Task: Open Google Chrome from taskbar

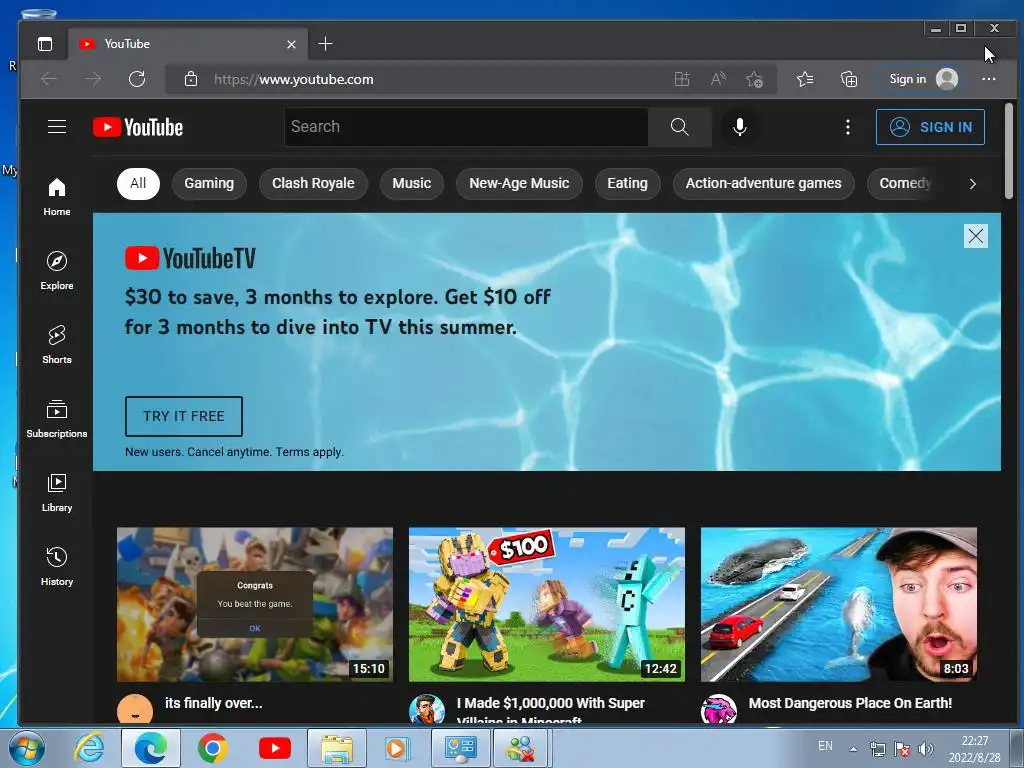Action: click(212, 748)
